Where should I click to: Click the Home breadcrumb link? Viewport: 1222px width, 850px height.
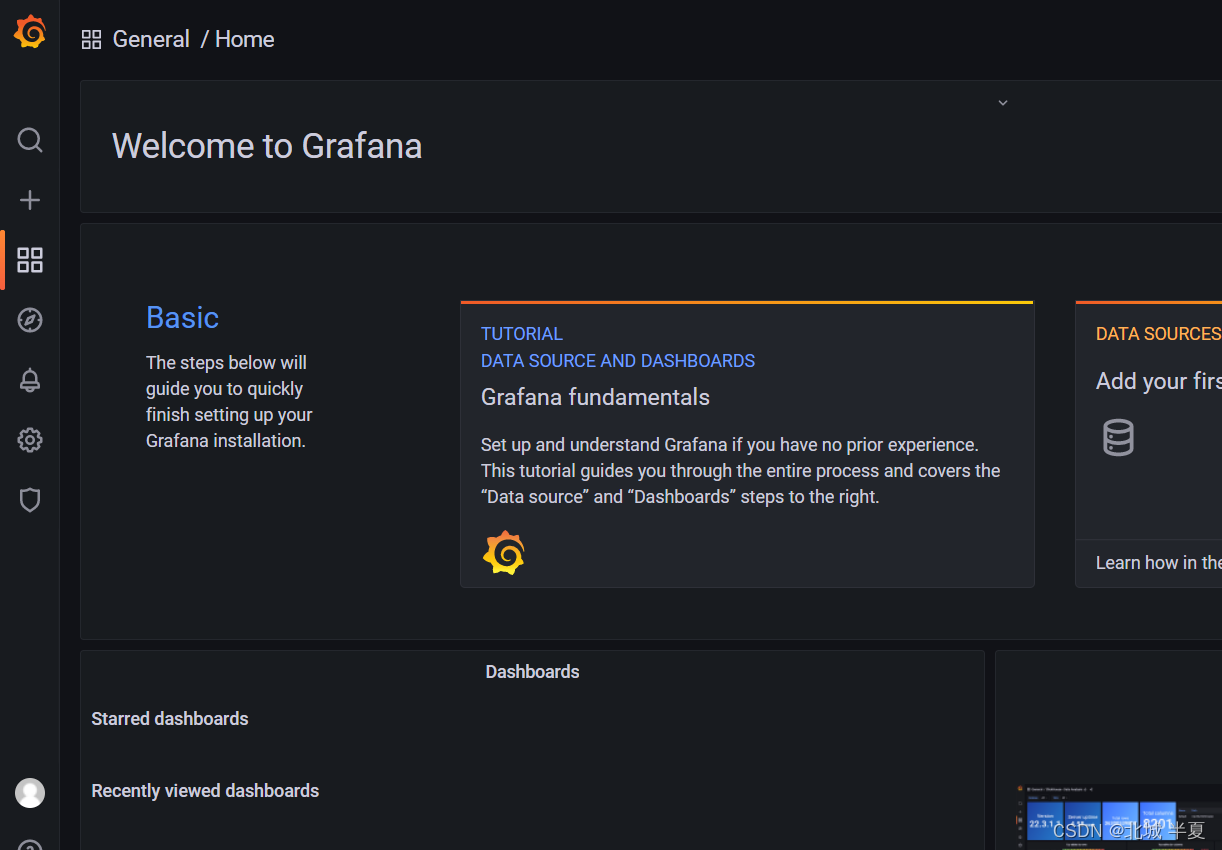point(245,39)
